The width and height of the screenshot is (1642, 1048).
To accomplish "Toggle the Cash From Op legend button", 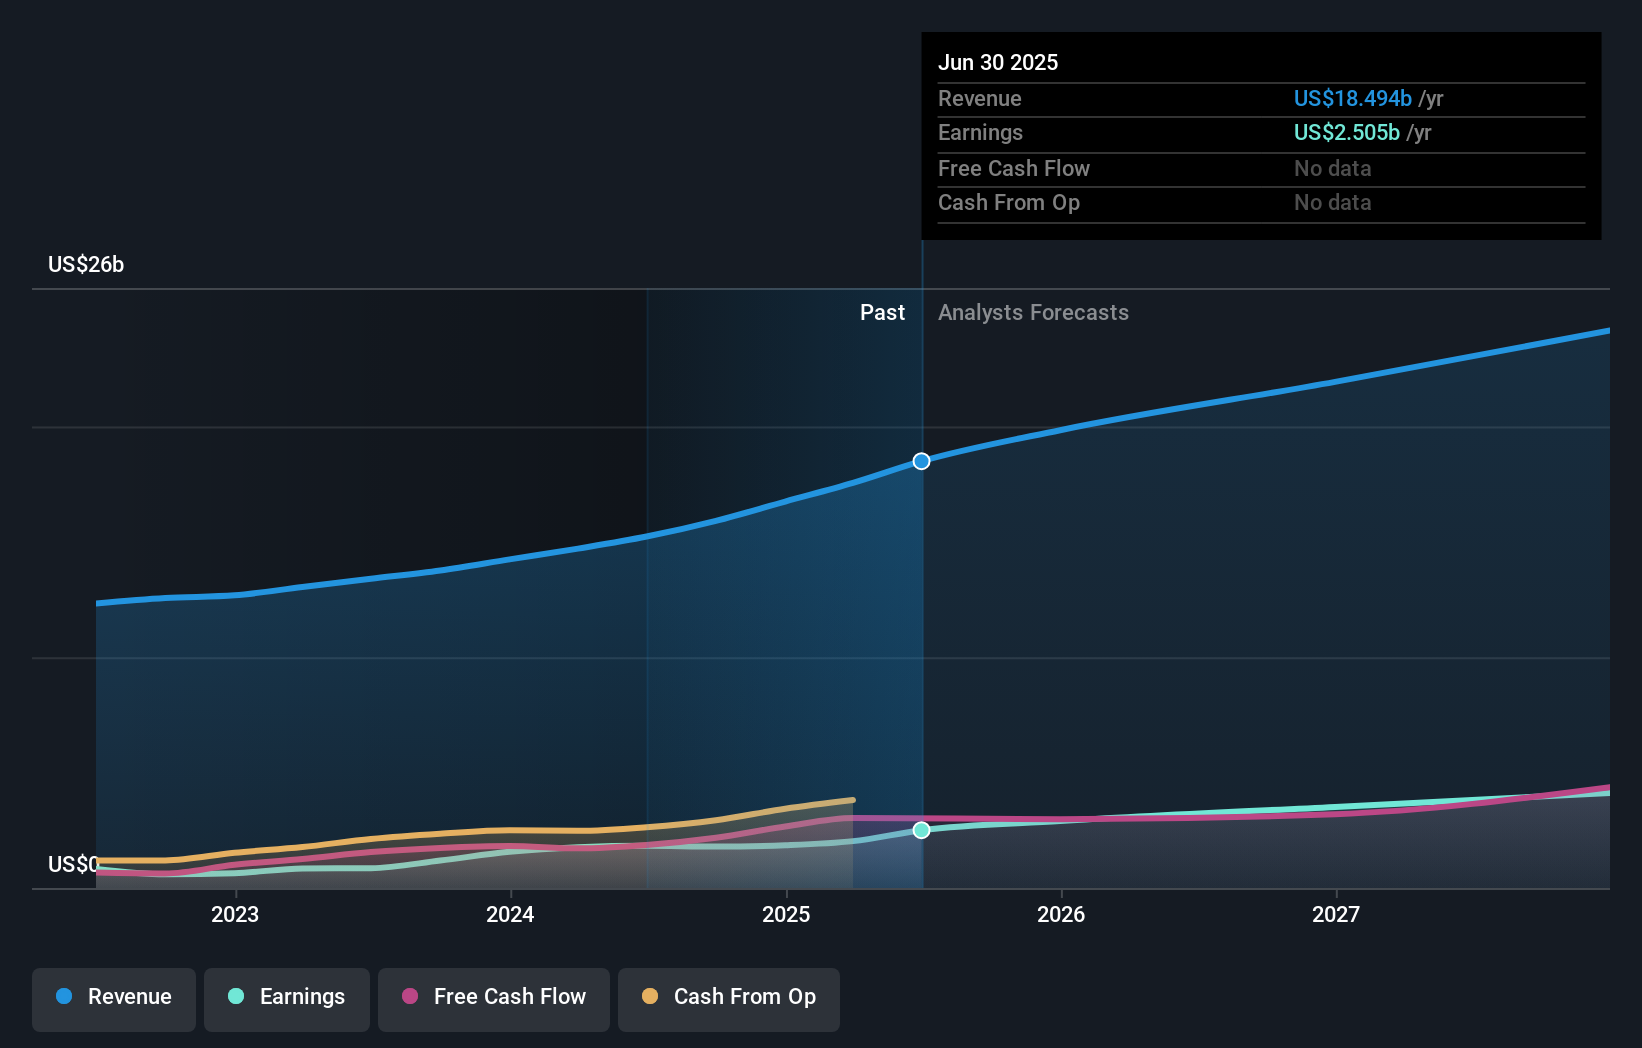I will tap(729, 999).
